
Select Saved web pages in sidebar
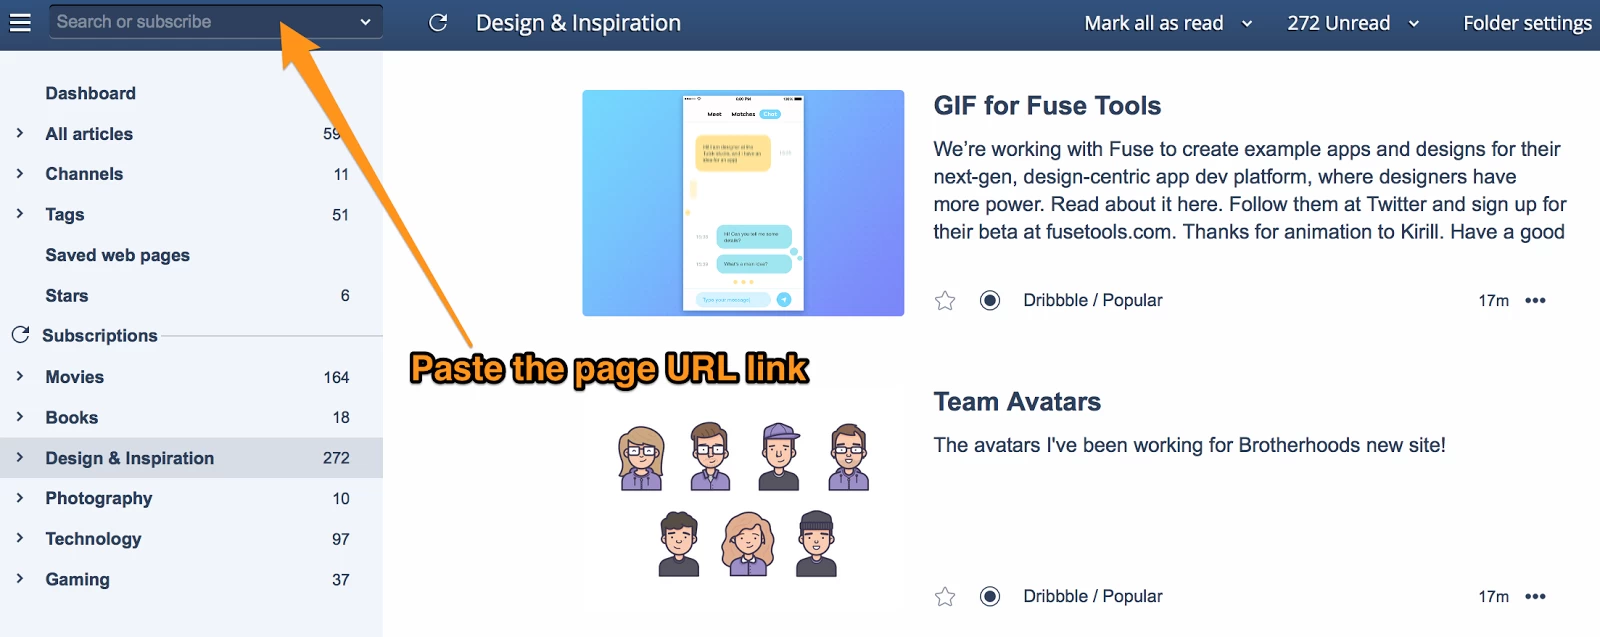tap(117, 255)
